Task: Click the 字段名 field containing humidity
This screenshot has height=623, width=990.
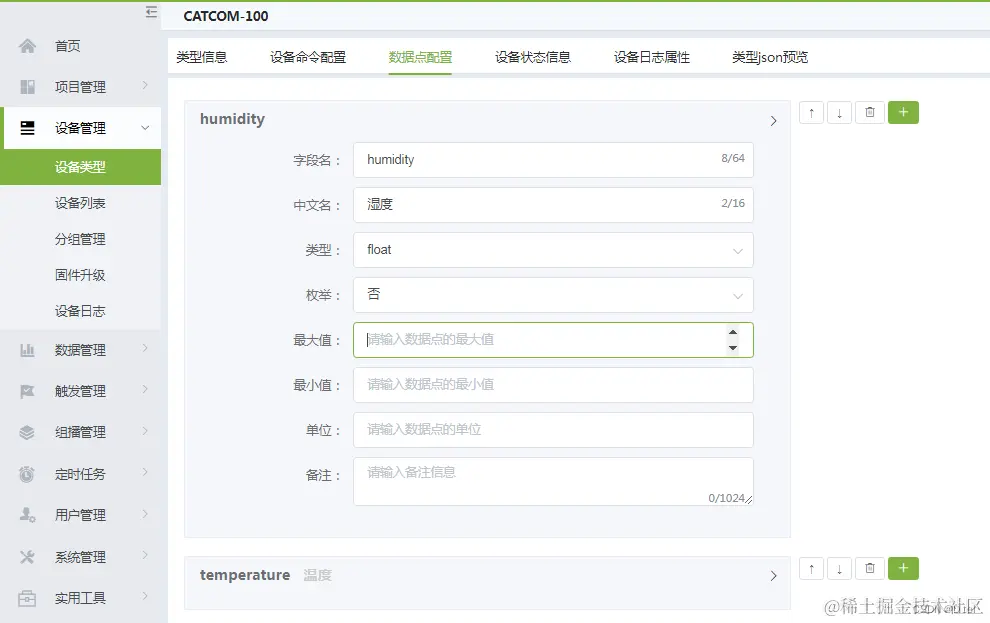Action: [x=553, y=160]
